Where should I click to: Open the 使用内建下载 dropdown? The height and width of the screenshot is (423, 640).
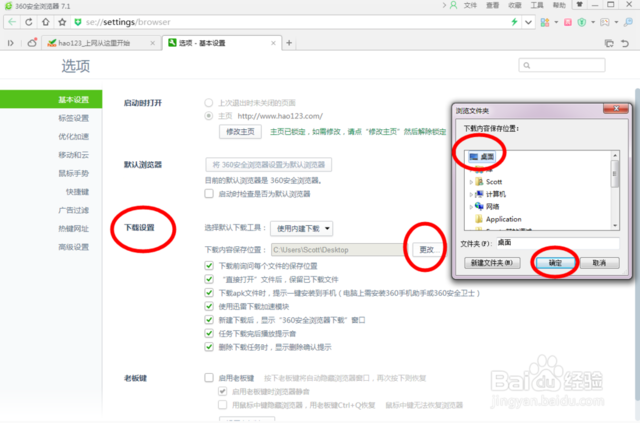coord(302,229)
